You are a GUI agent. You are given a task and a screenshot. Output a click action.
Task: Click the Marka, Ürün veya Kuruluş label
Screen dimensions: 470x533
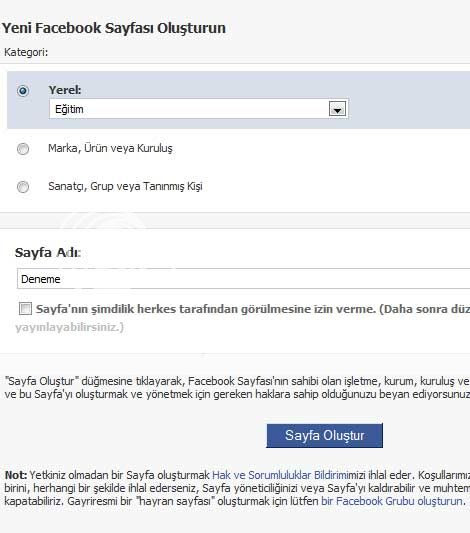pyautogui.click(x=110, y=149)
